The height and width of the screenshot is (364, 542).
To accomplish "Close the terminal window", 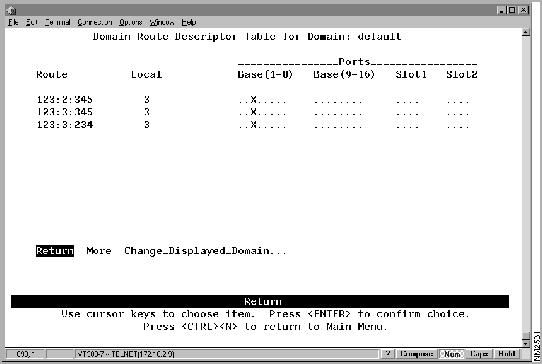I will pyautogui.click(x=524, y=10).
